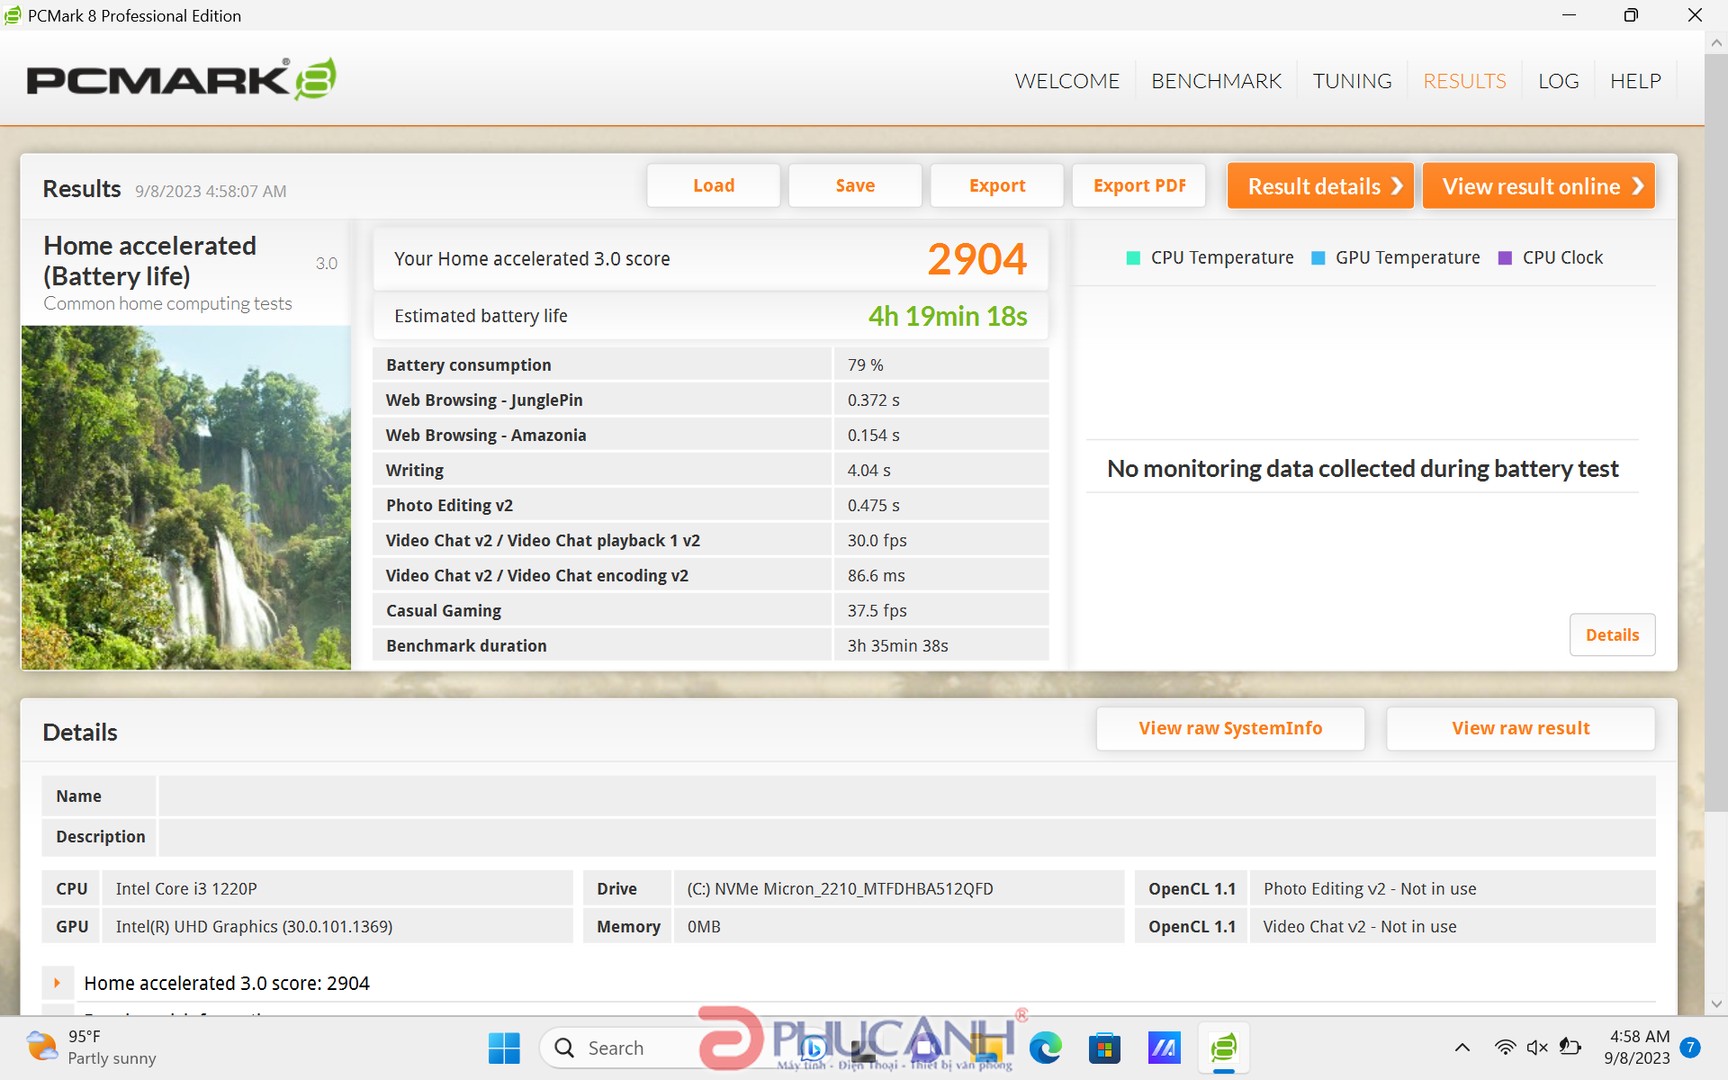Expand Home accelerated 3.0 score row
Image resolution: width=1728 pixels, height=1080 pixels.
tap(57, 983)
